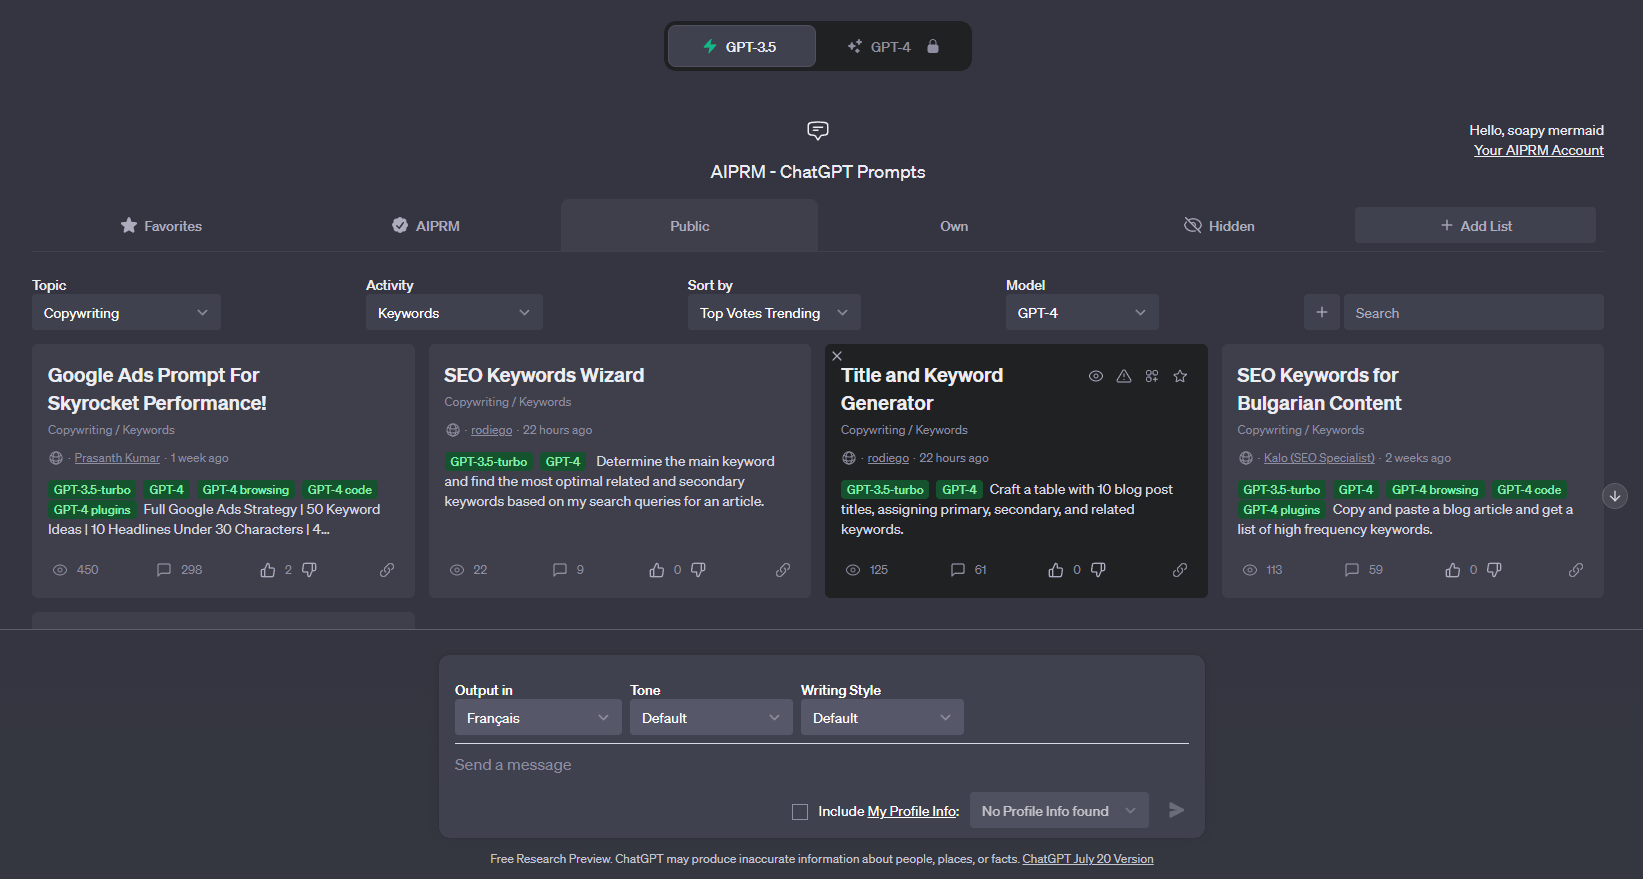The height and width of the screenshot is (879, 1643).
Task: Open Prasanth Kumar author link
Action: pyautogui.click(x=117, y=458)
